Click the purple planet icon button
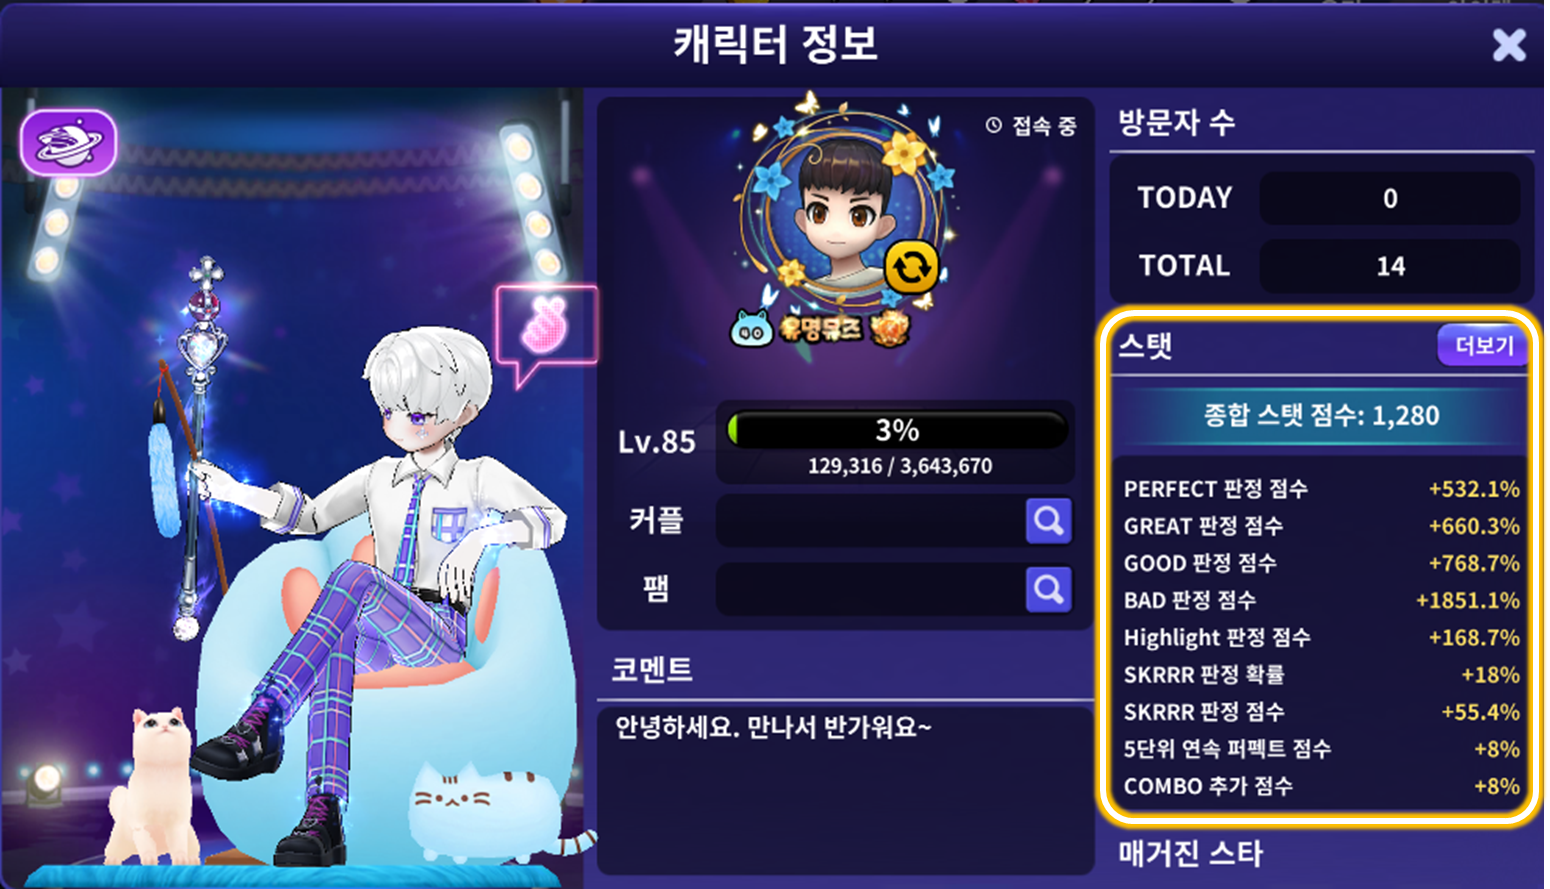 click(69, 143)
